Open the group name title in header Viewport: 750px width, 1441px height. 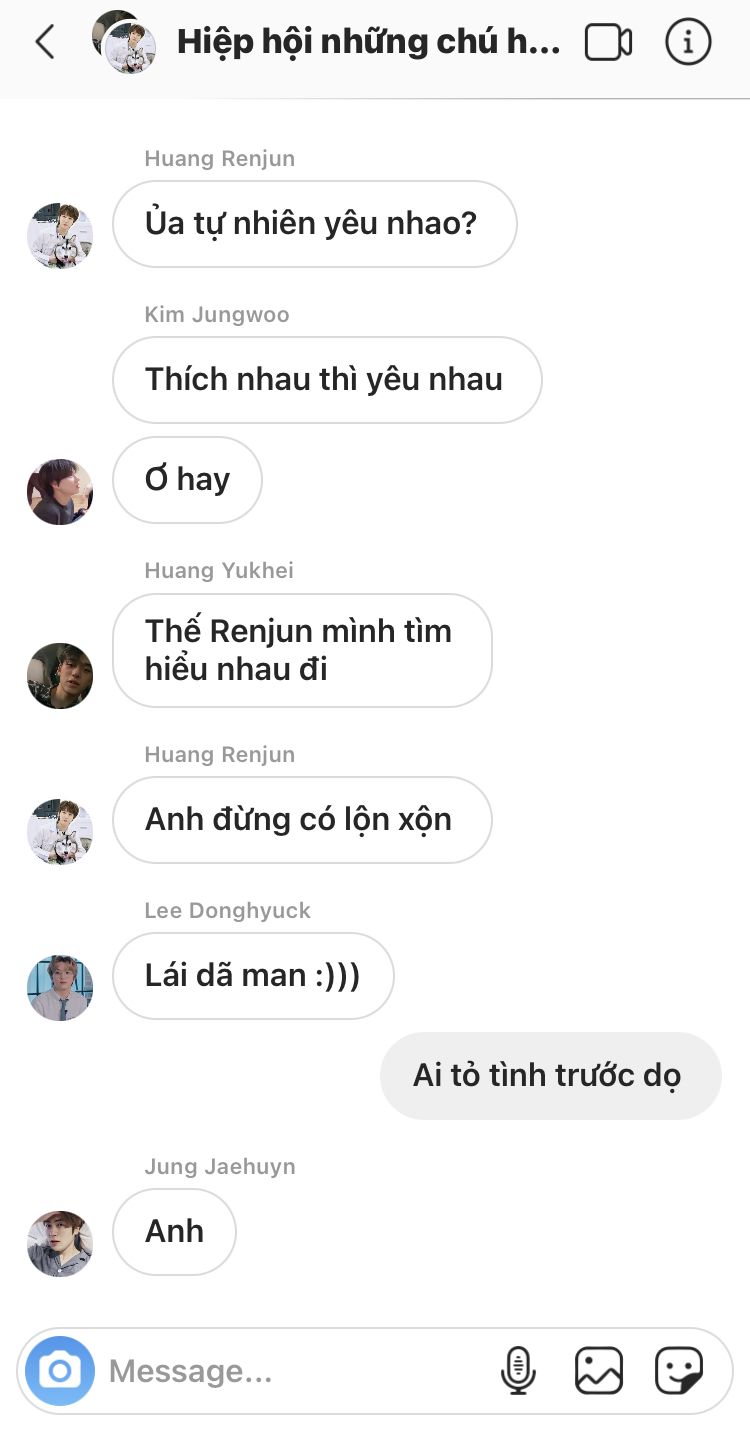[368, 42]
